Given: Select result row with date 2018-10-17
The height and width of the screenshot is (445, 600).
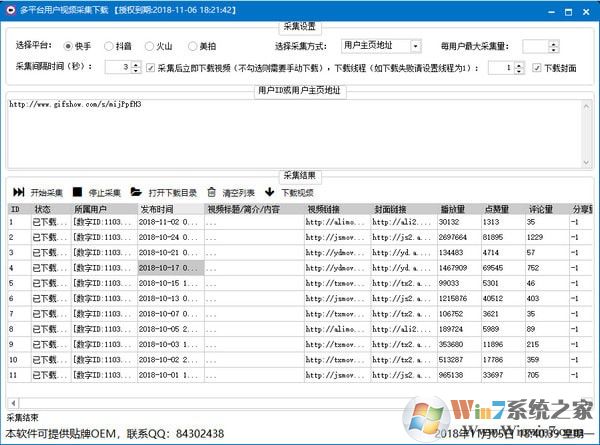Looking at the screenshot, I should (170, 268).
